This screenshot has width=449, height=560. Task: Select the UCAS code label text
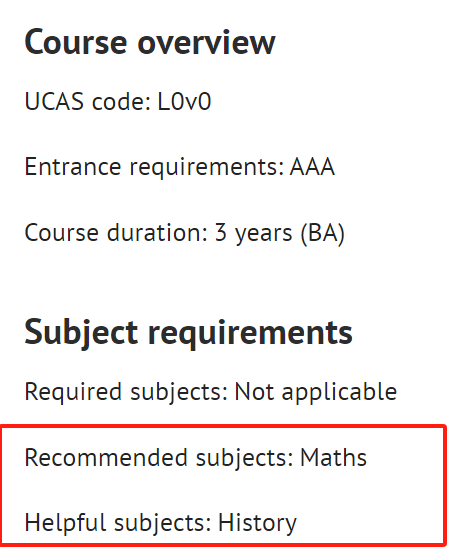(x=88, y=101)
